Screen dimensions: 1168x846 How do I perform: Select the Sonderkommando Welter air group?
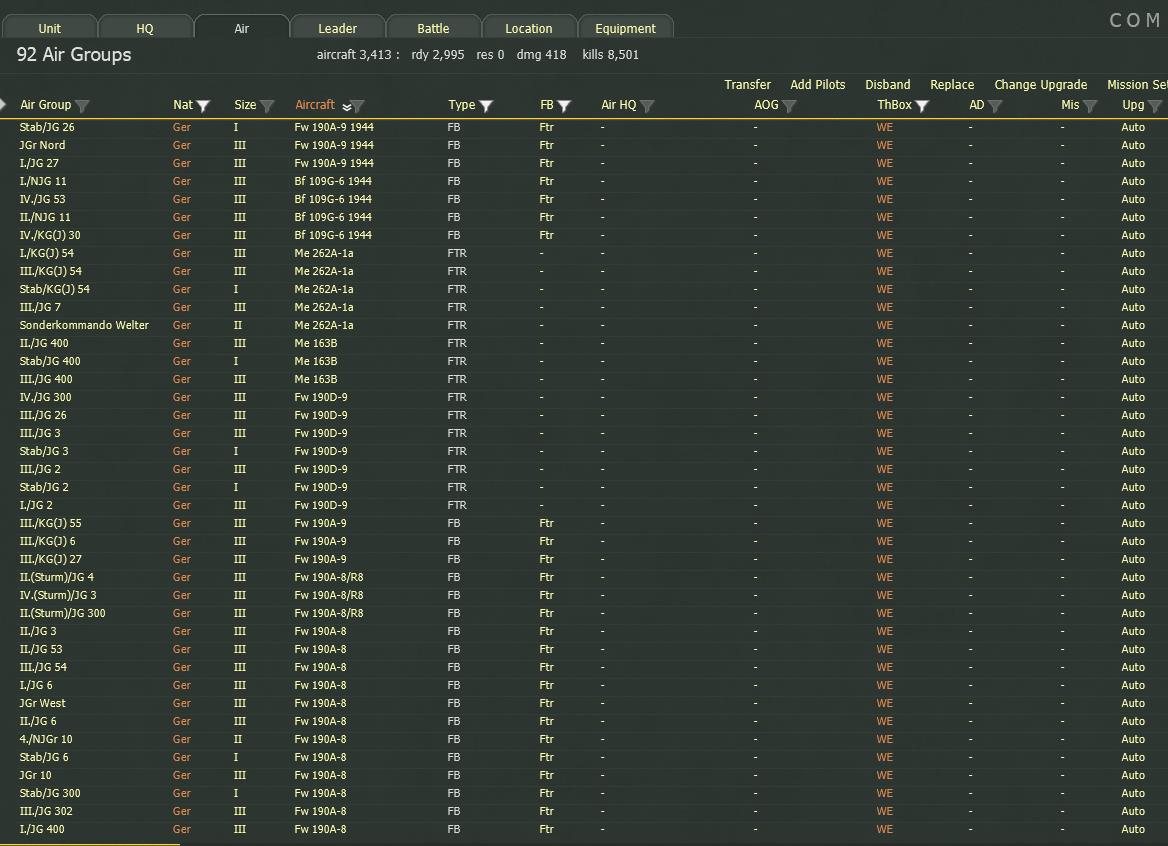pyautogui.click(x=84, y=325)
